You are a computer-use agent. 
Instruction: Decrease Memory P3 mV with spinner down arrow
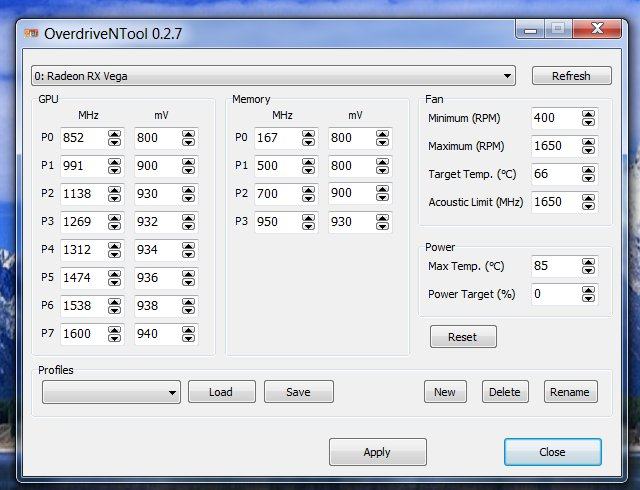click(x=382, y=226)
